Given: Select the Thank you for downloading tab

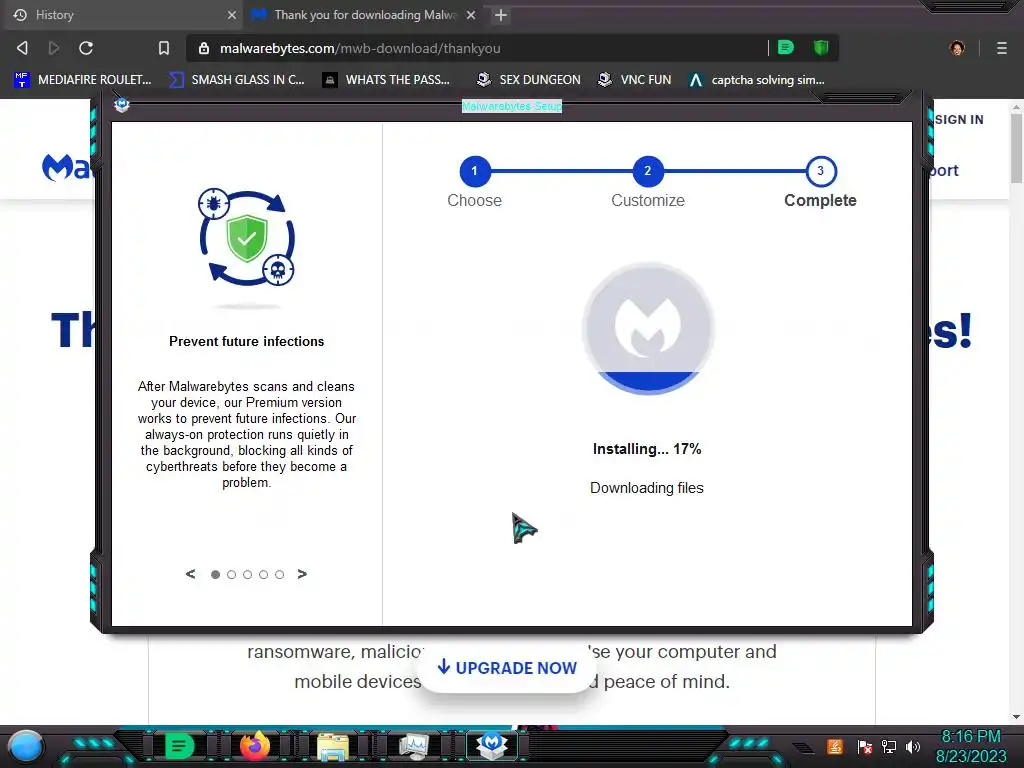Looking at the screenshot, I should click(x=363, y=14).
